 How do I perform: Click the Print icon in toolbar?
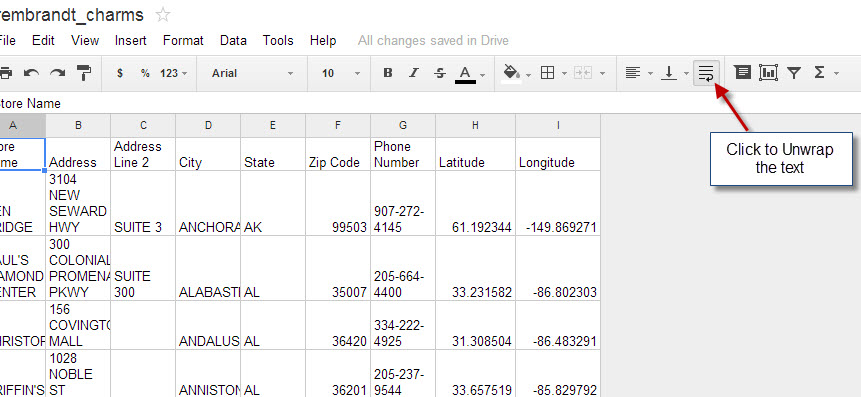coord(5,72)
